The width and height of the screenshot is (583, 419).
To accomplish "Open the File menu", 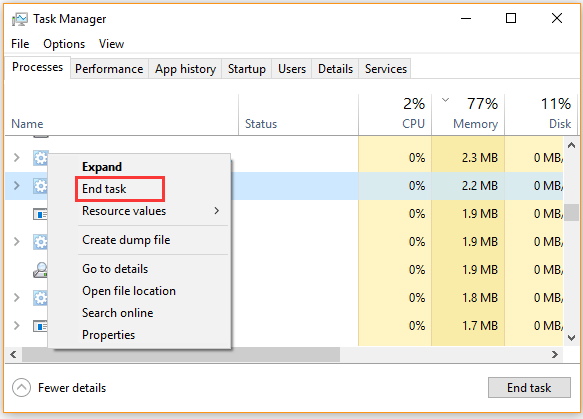I will click(x=20, y=44).
